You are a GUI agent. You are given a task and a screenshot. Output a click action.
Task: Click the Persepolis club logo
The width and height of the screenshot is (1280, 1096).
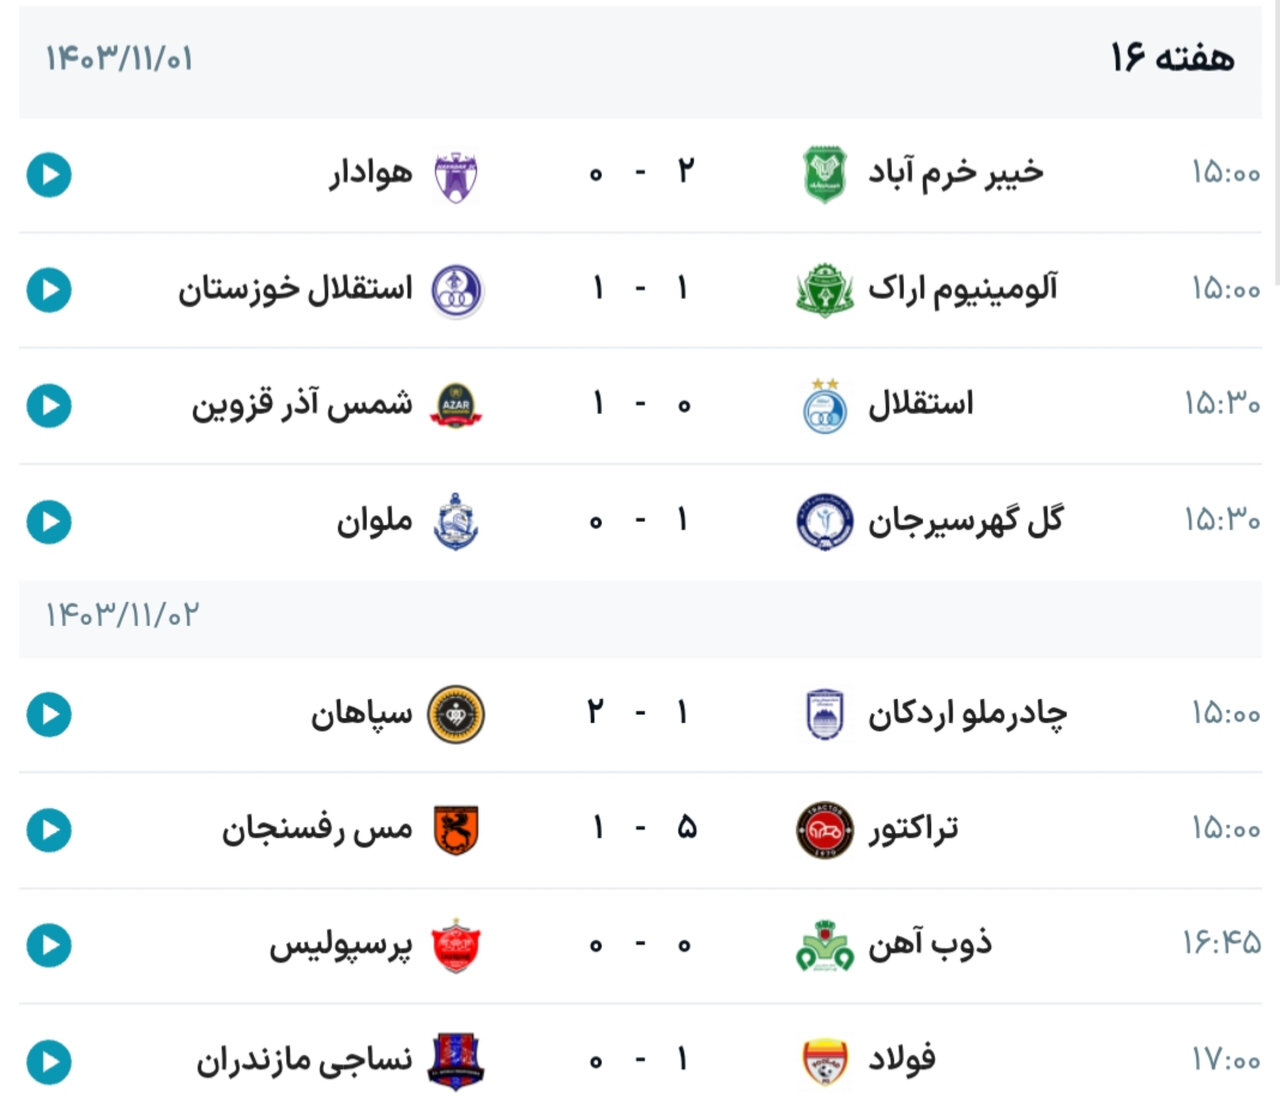tap(456, 946)
